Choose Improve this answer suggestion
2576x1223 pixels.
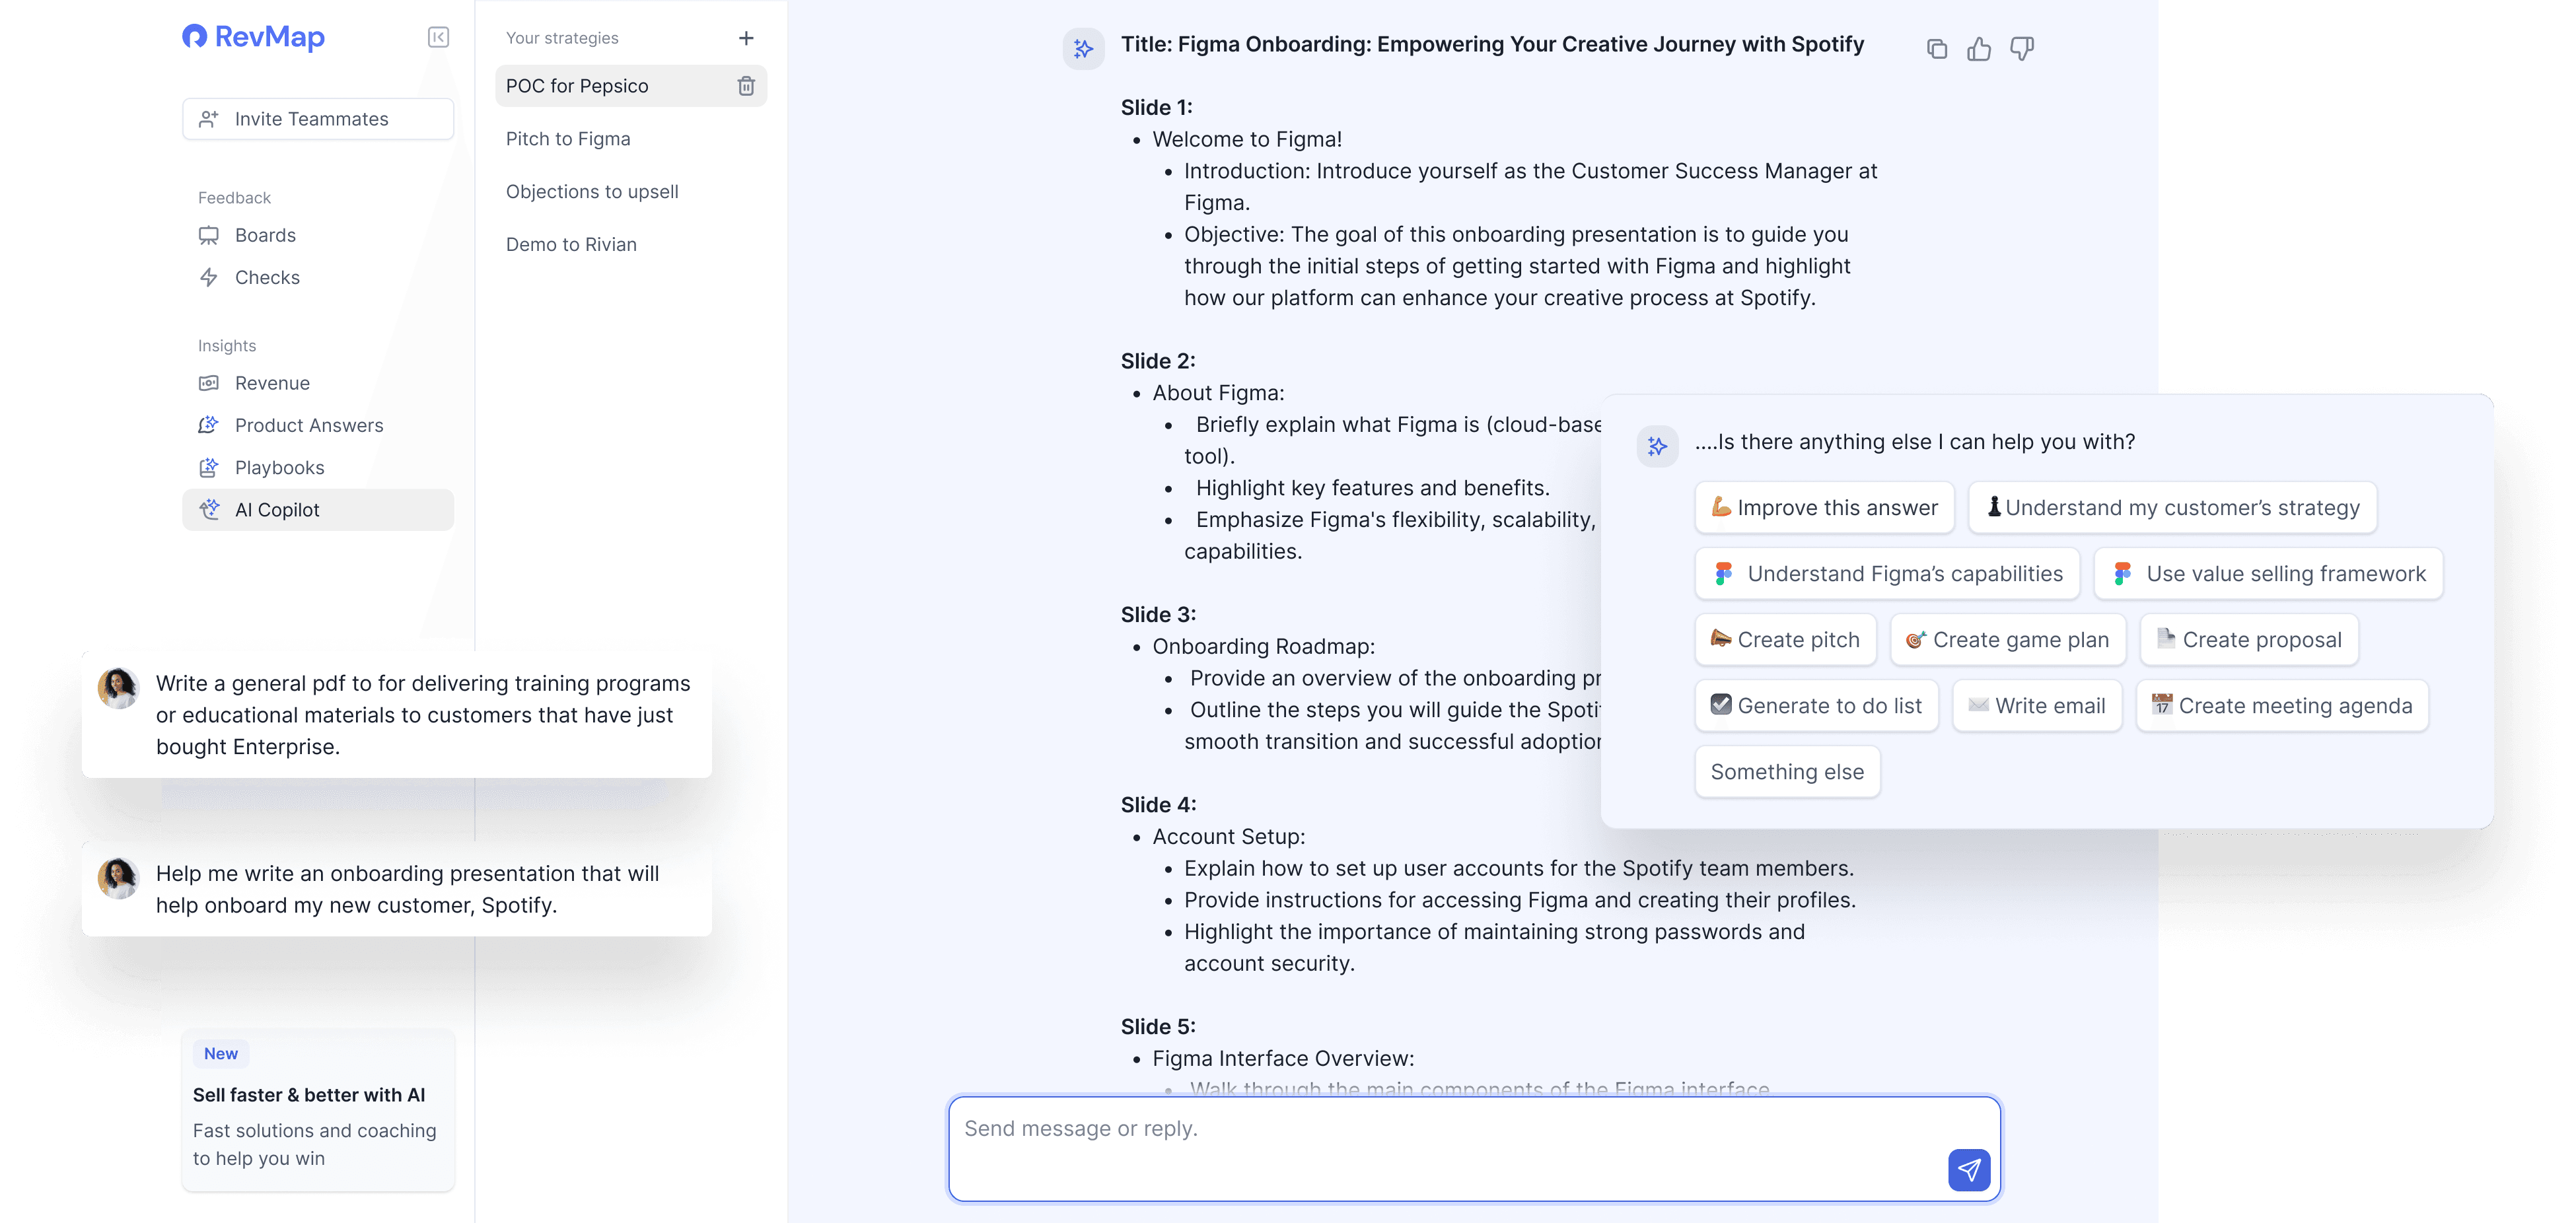1824,508
